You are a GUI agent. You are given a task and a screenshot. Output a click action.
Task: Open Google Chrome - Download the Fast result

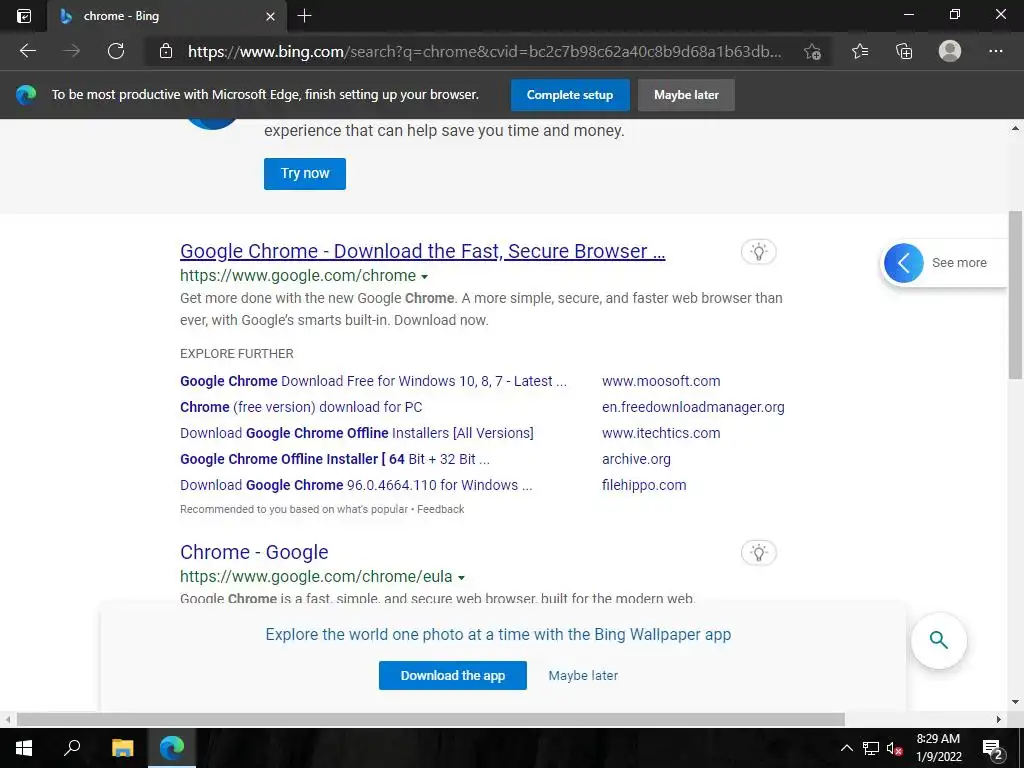click(x=423, y=251)
